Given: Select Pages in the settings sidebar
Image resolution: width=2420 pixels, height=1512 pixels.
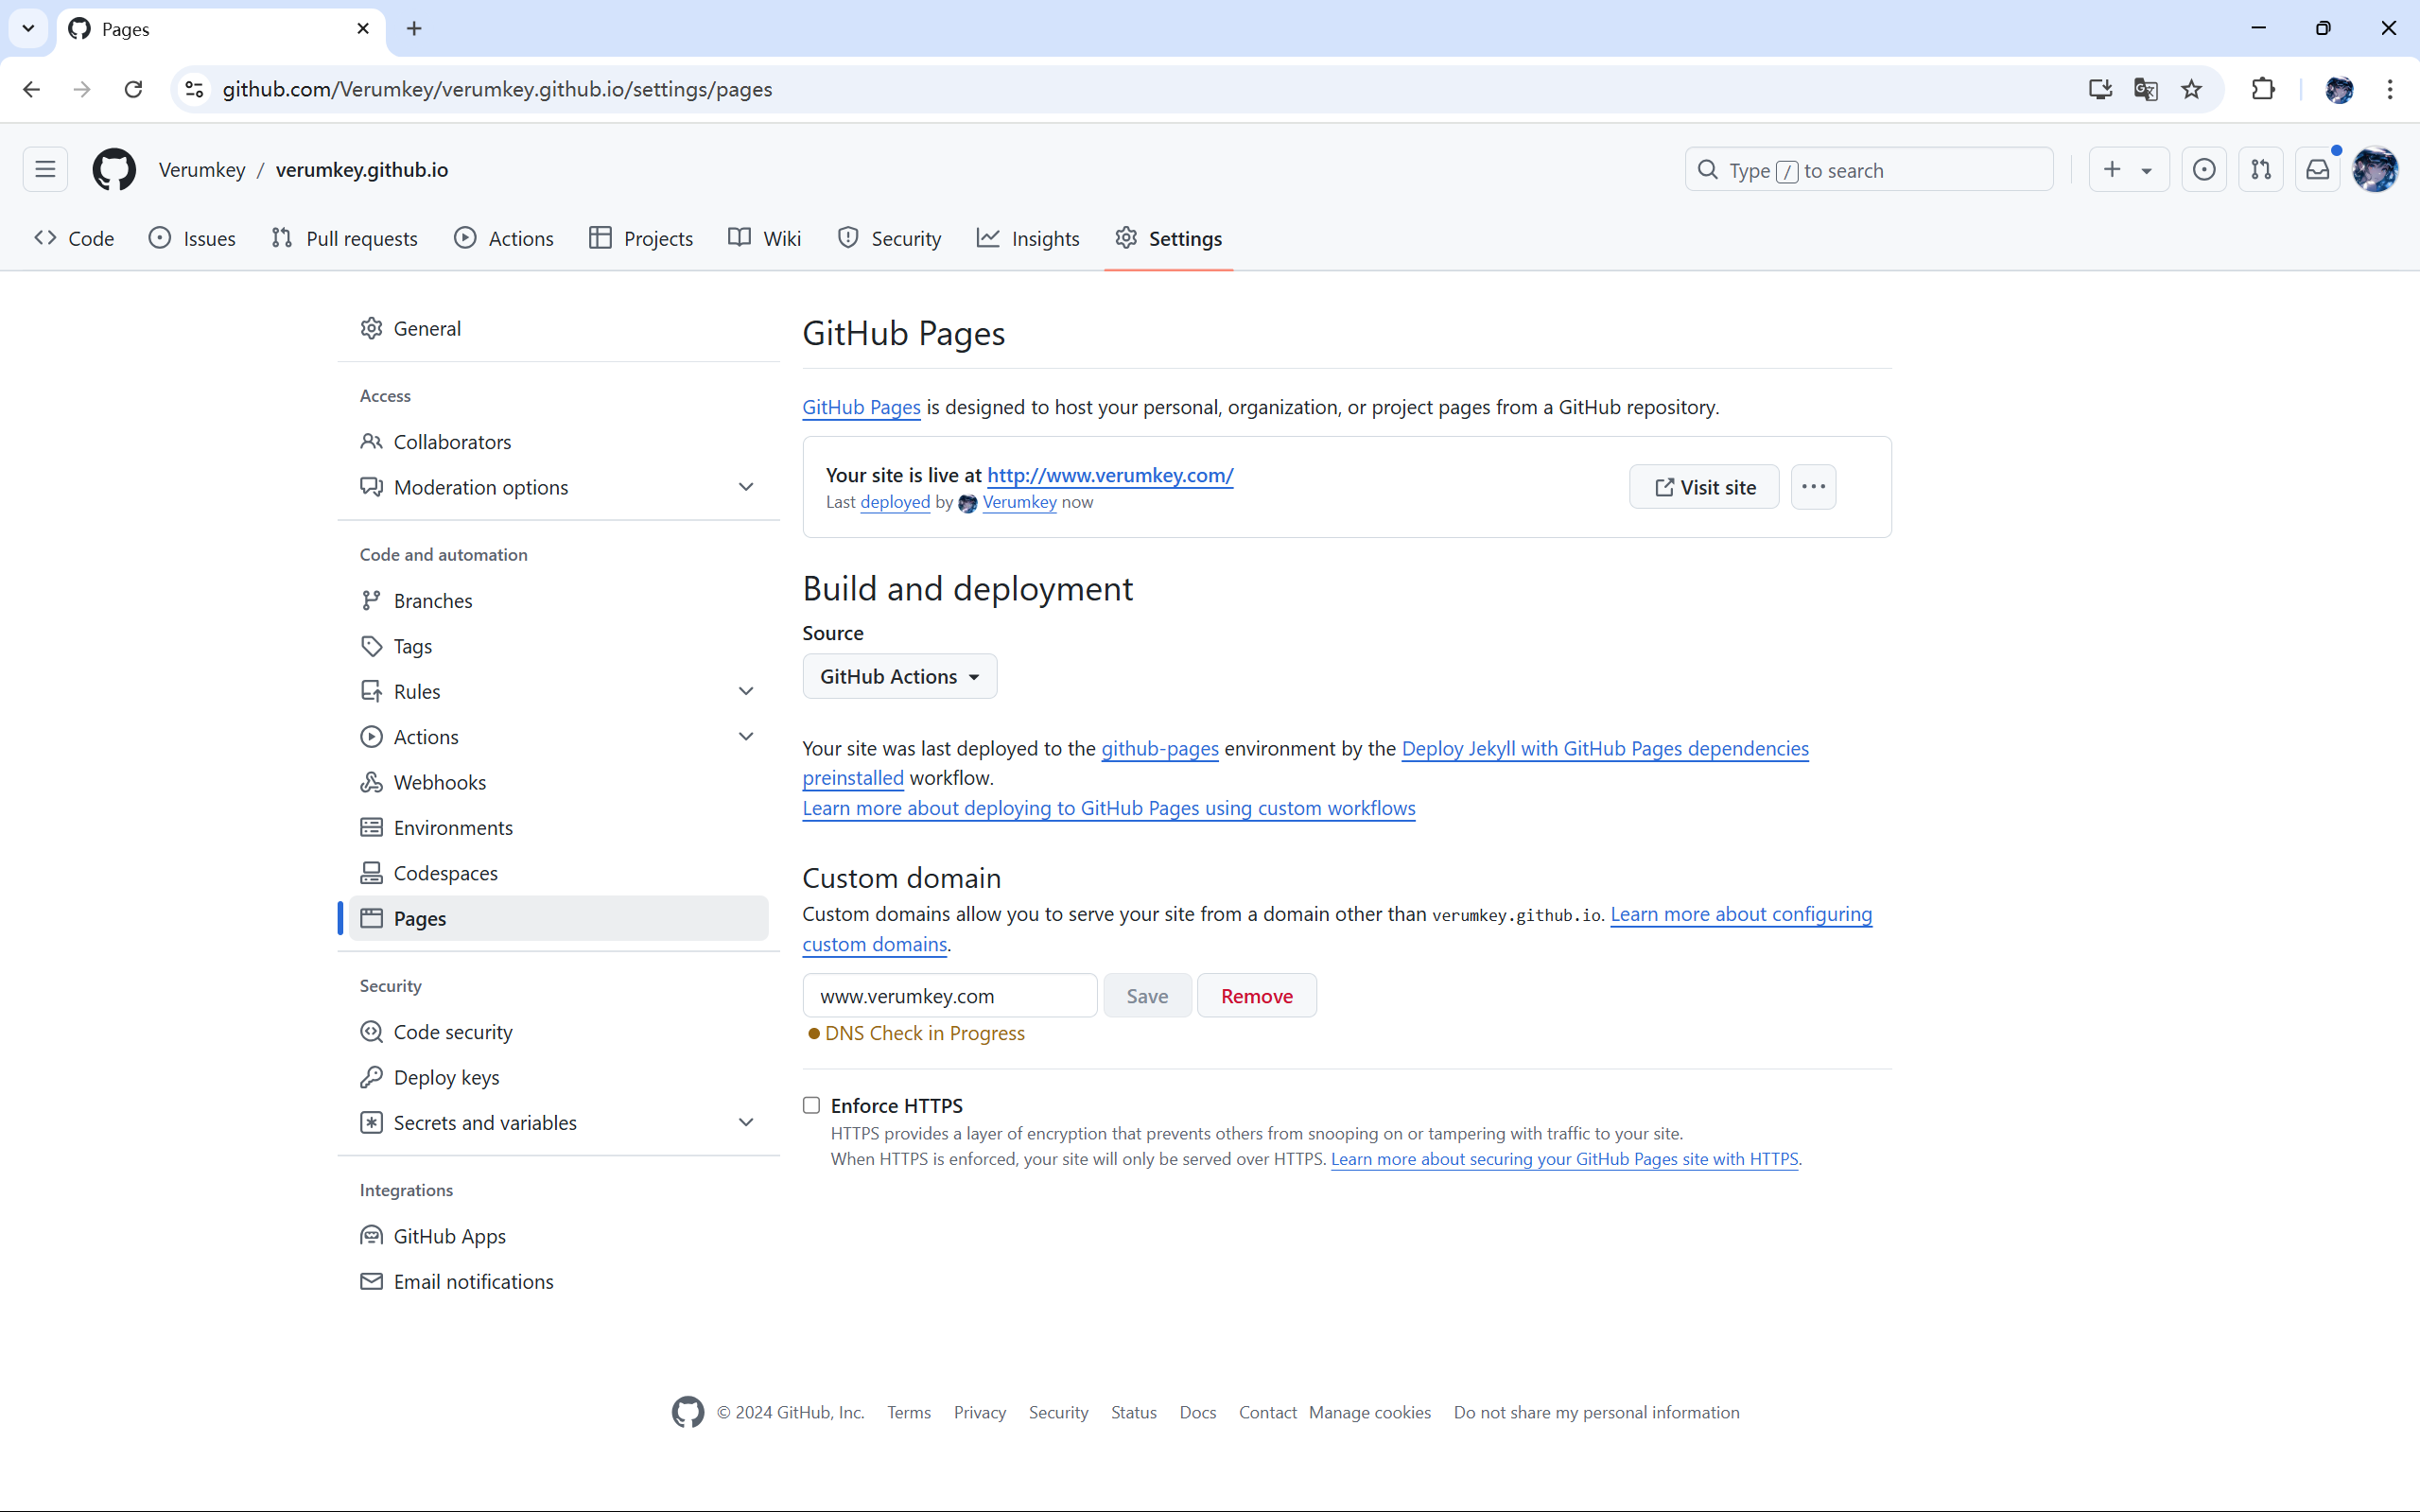Looking at the screenshot, I should click(x=558, y=918).
